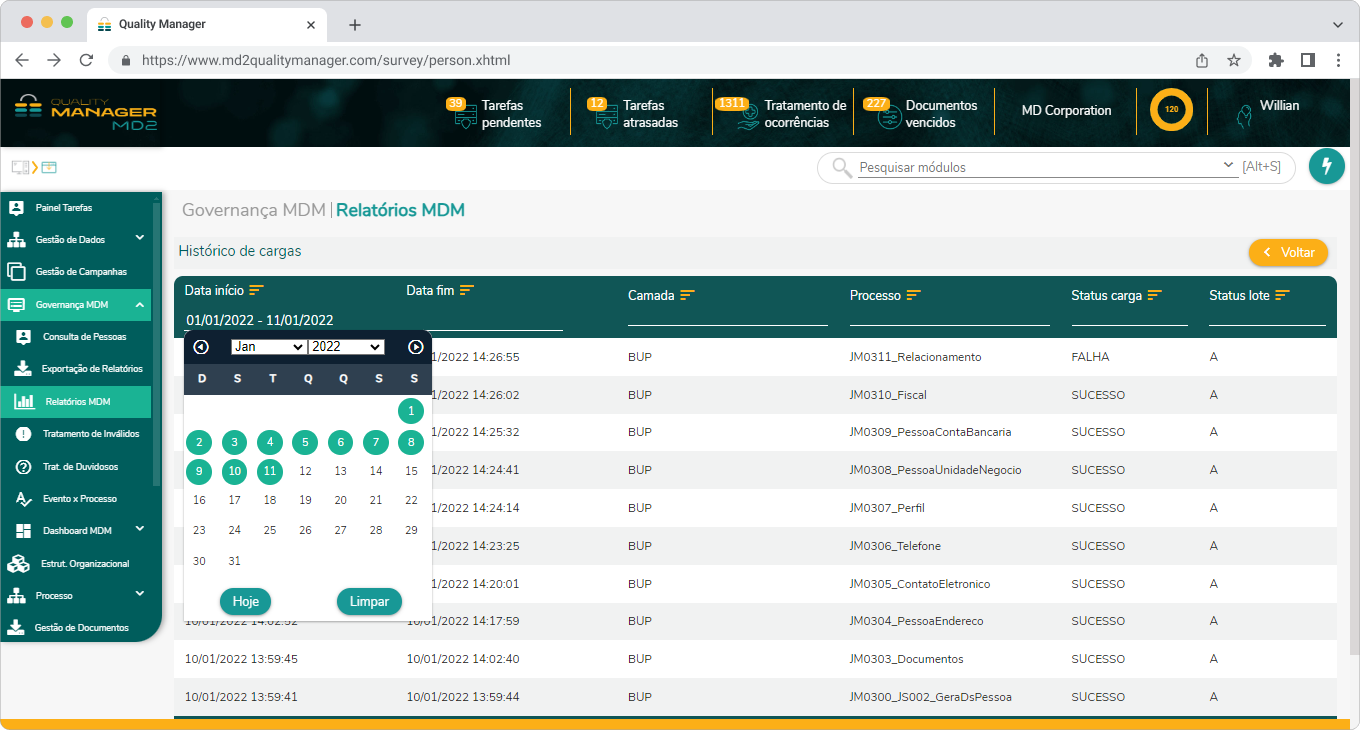Click the sort icon beside Camada
The width and height of the screenshot is (1360, 730).
point(687,295)
